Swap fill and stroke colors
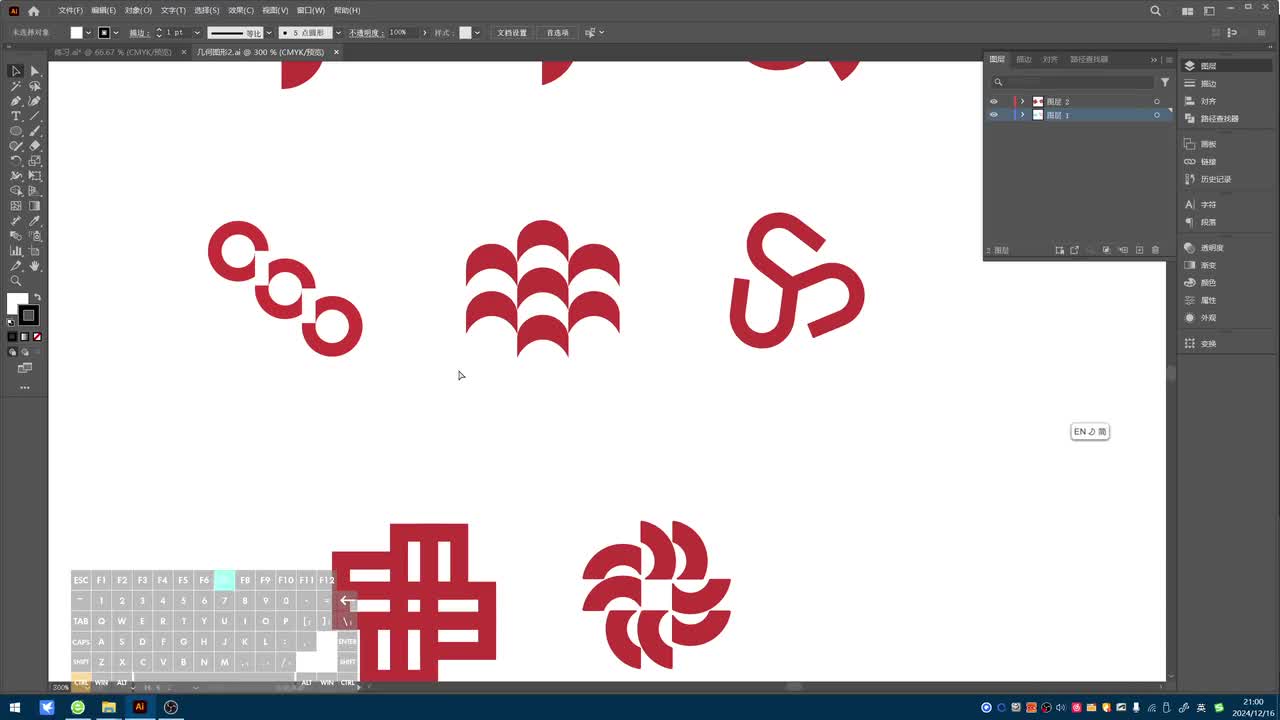The height and width of the screenshot is (720, 1280). [37, 297]
